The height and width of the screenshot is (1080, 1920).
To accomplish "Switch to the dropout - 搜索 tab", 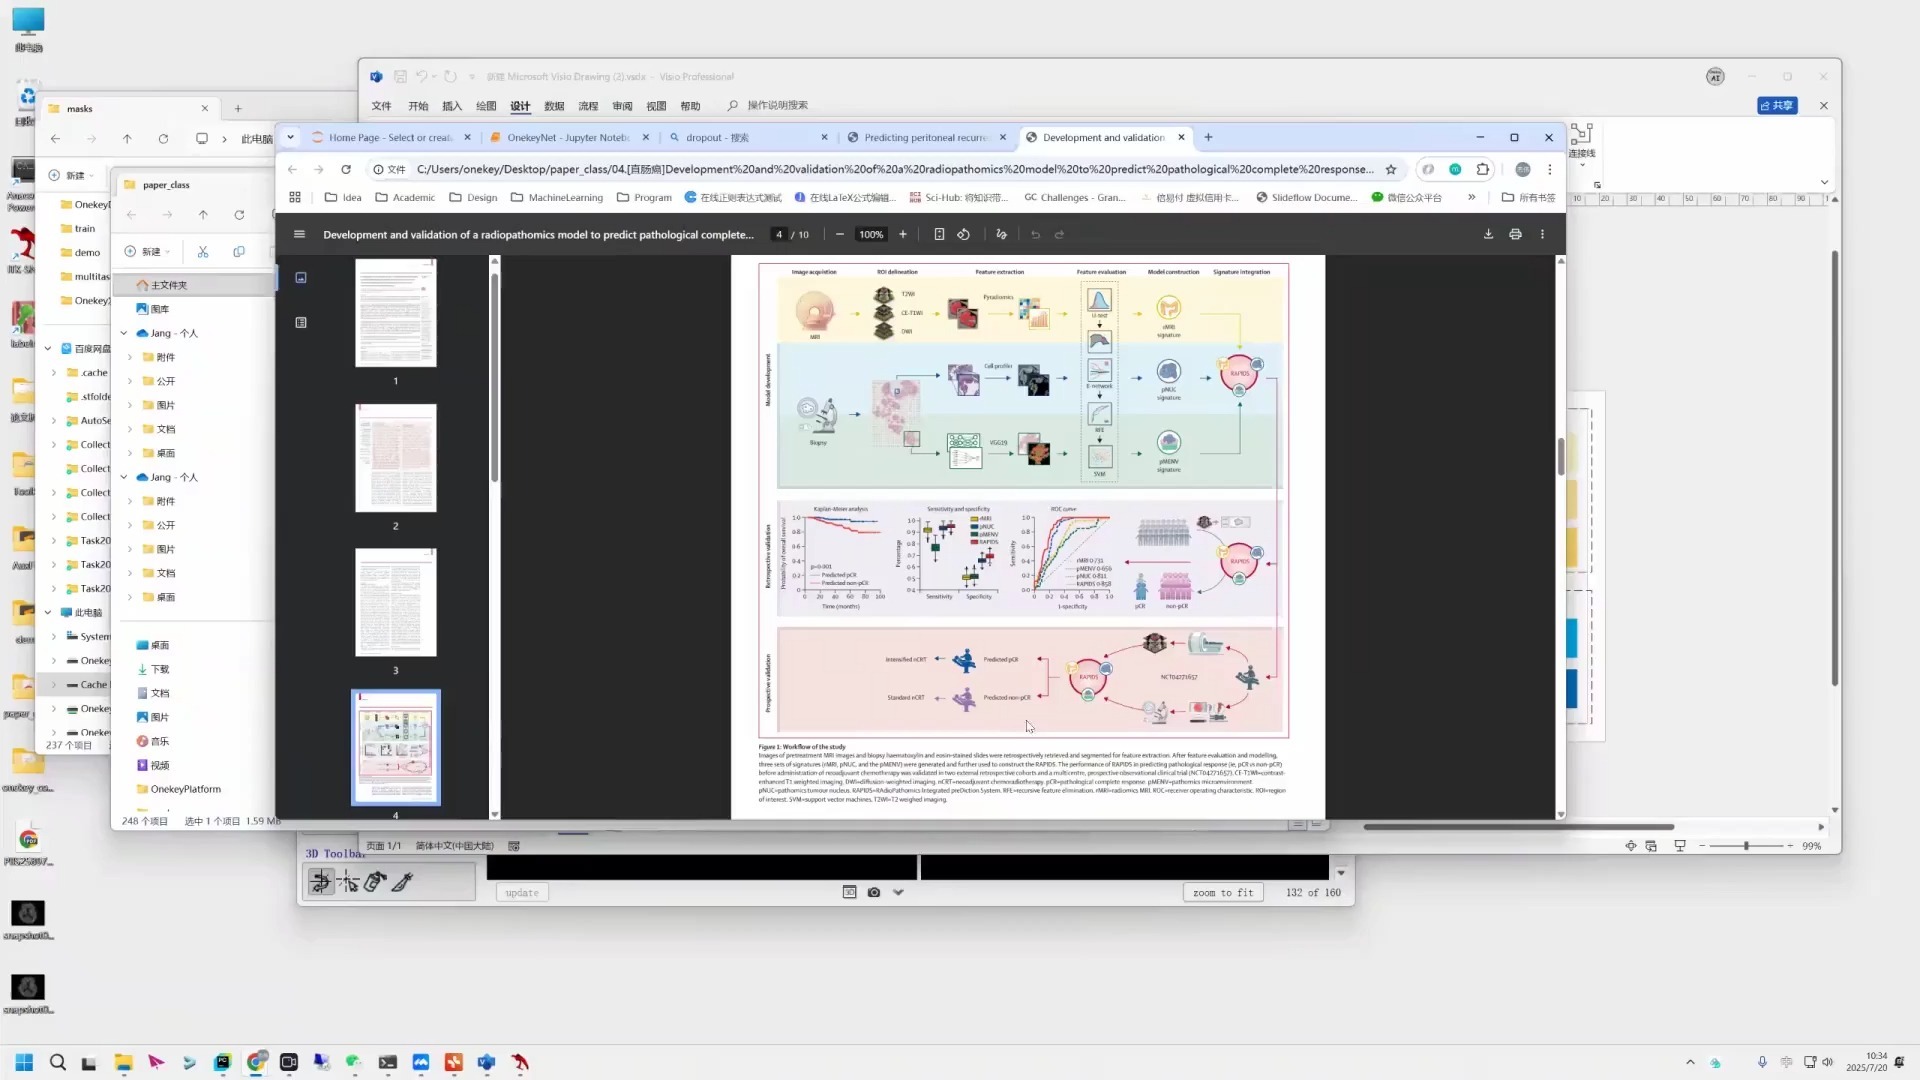I will (x=746, y=137).
